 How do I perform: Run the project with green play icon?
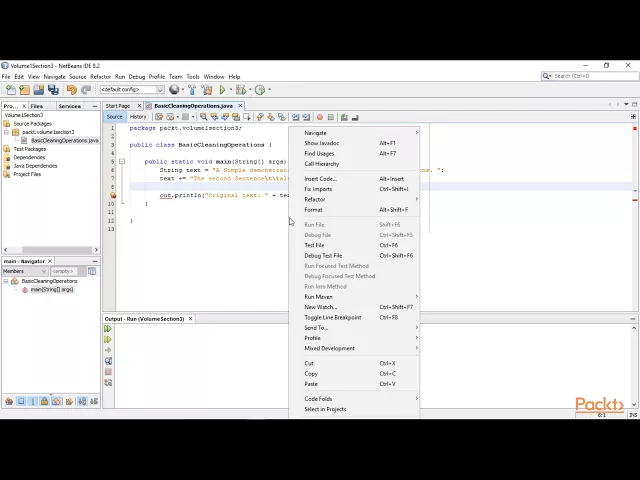pos(222,89)
